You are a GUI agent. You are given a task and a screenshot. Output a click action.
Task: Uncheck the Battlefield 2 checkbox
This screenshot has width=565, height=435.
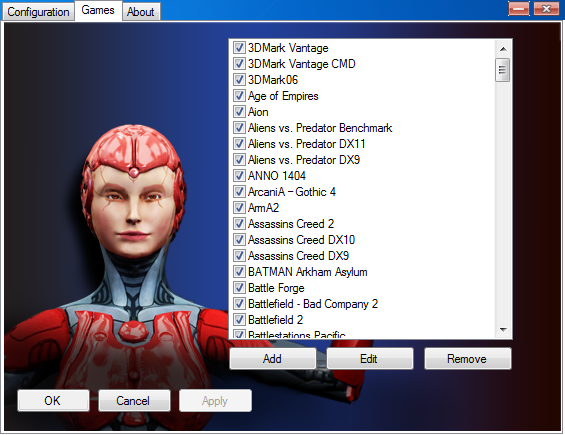coord(239,319)
